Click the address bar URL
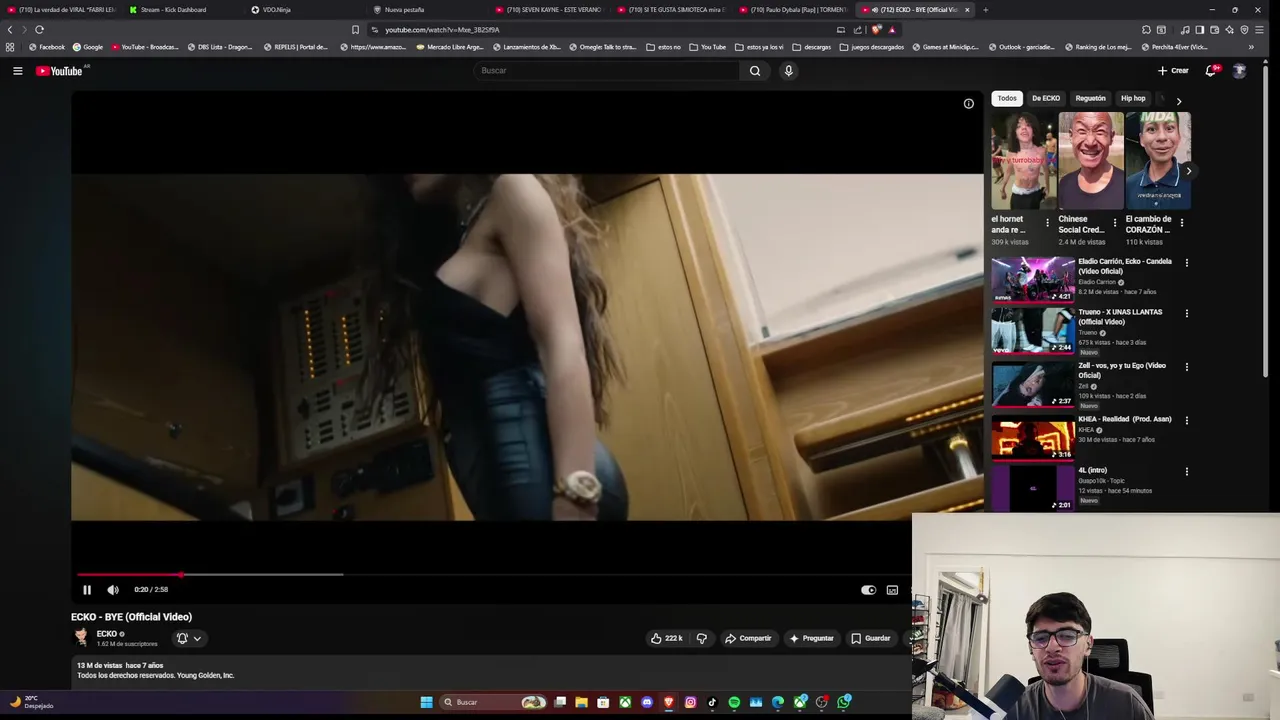The image size is (1280, 720). click(442, 30)
